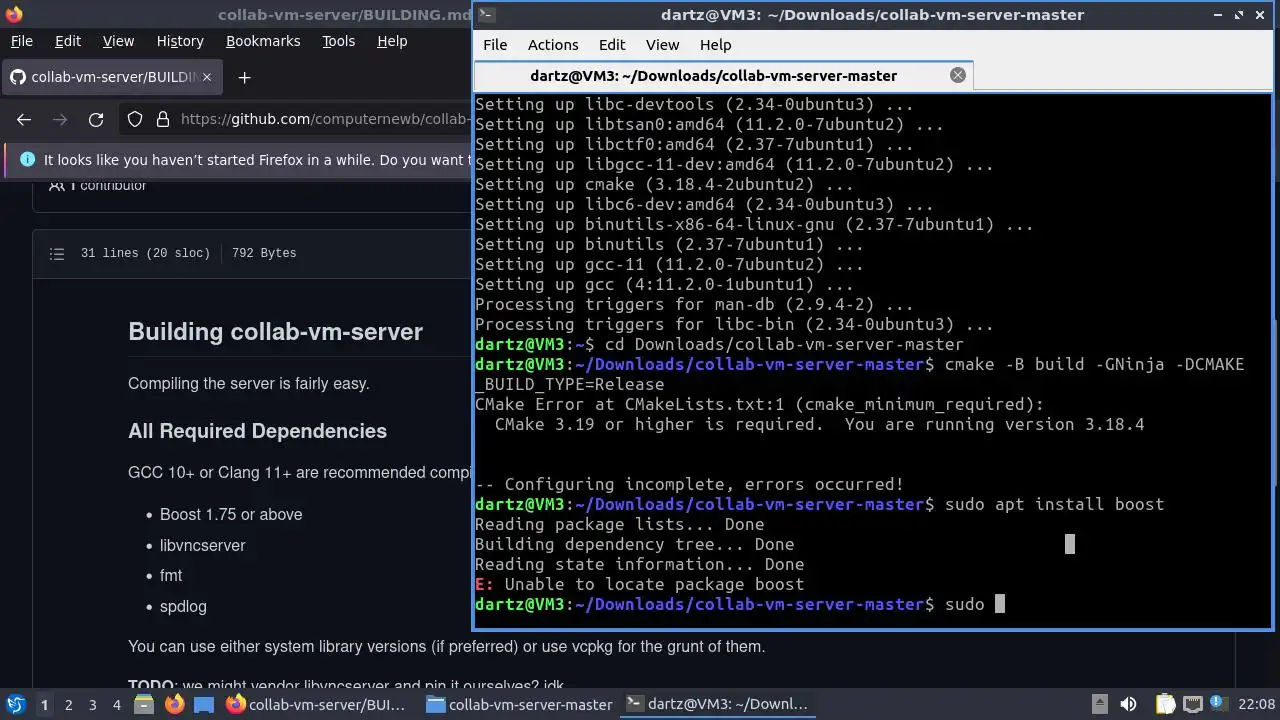Click the 'Building collab-vm-server' heading
The width and height of the screenshot is (1280, 720).
275,332
